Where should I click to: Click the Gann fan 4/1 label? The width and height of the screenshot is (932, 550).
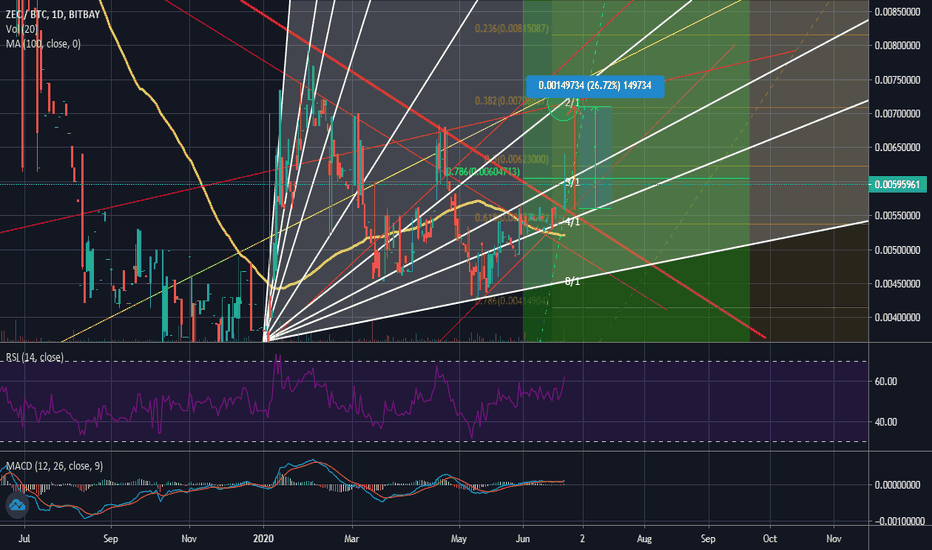572,222
